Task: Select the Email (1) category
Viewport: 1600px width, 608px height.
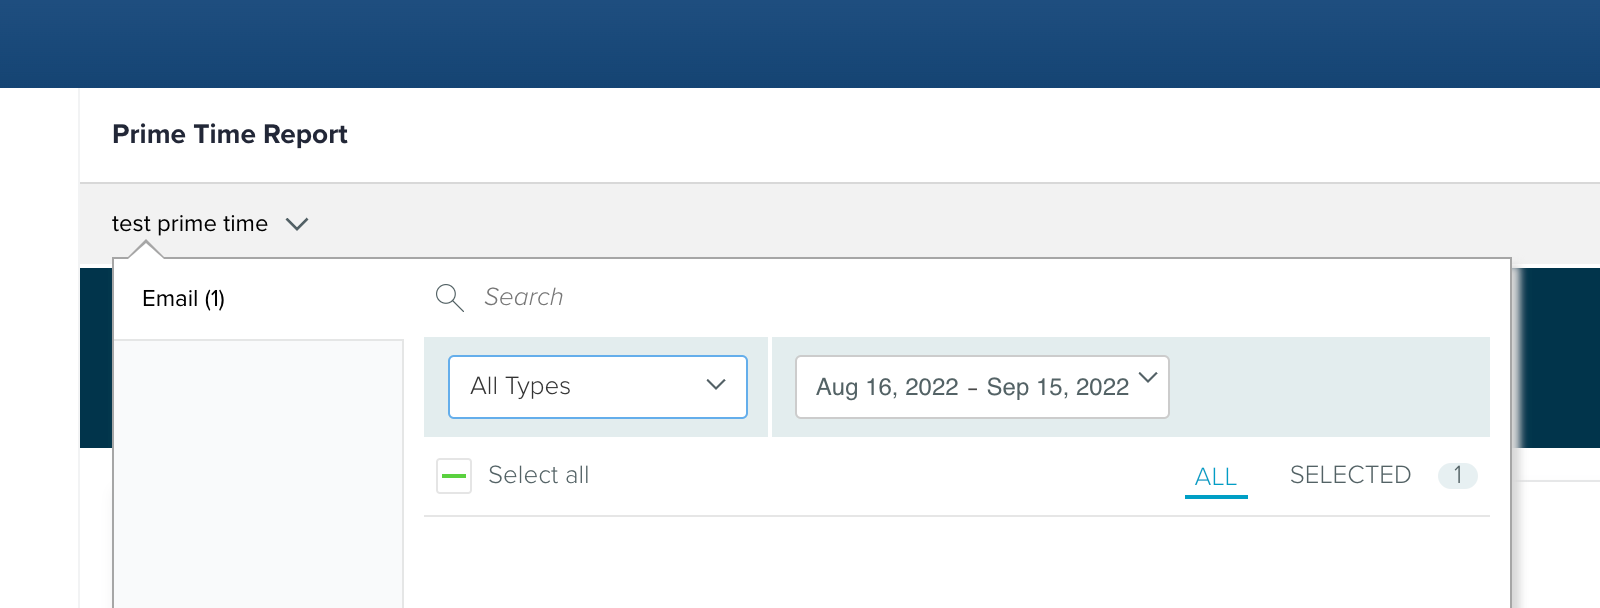Action: (184, 299)
